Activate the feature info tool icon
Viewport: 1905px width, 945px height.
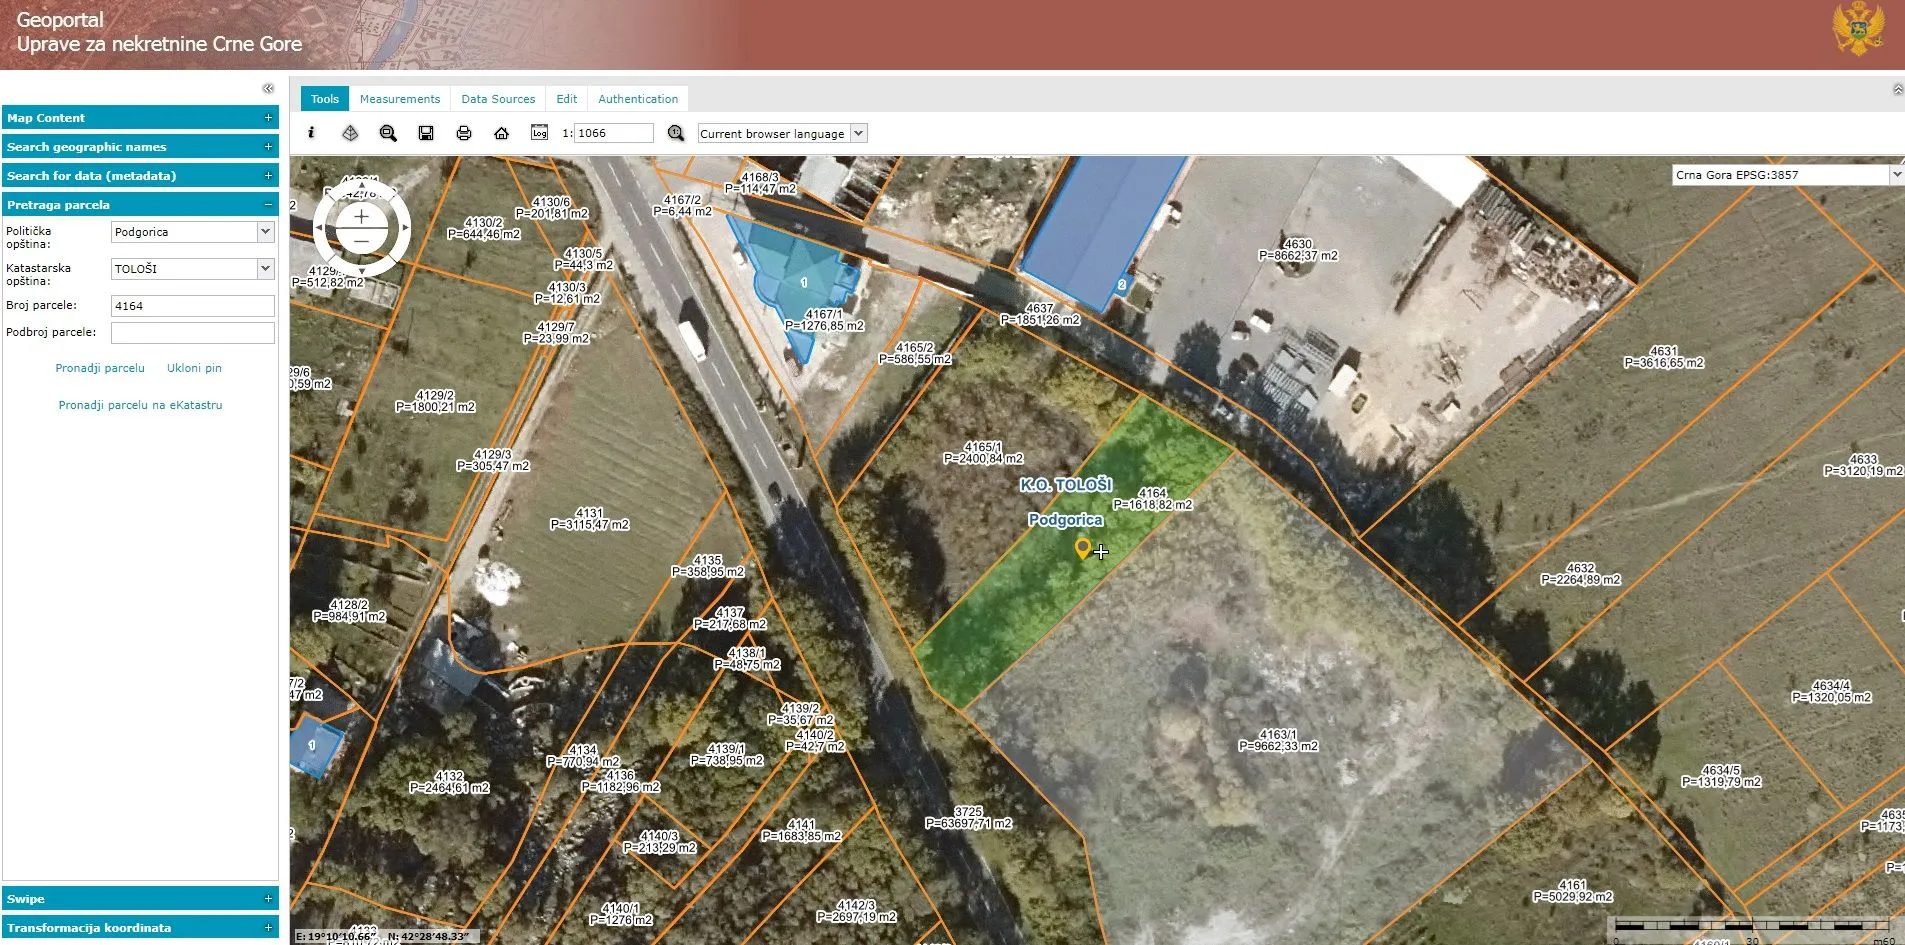311,133
